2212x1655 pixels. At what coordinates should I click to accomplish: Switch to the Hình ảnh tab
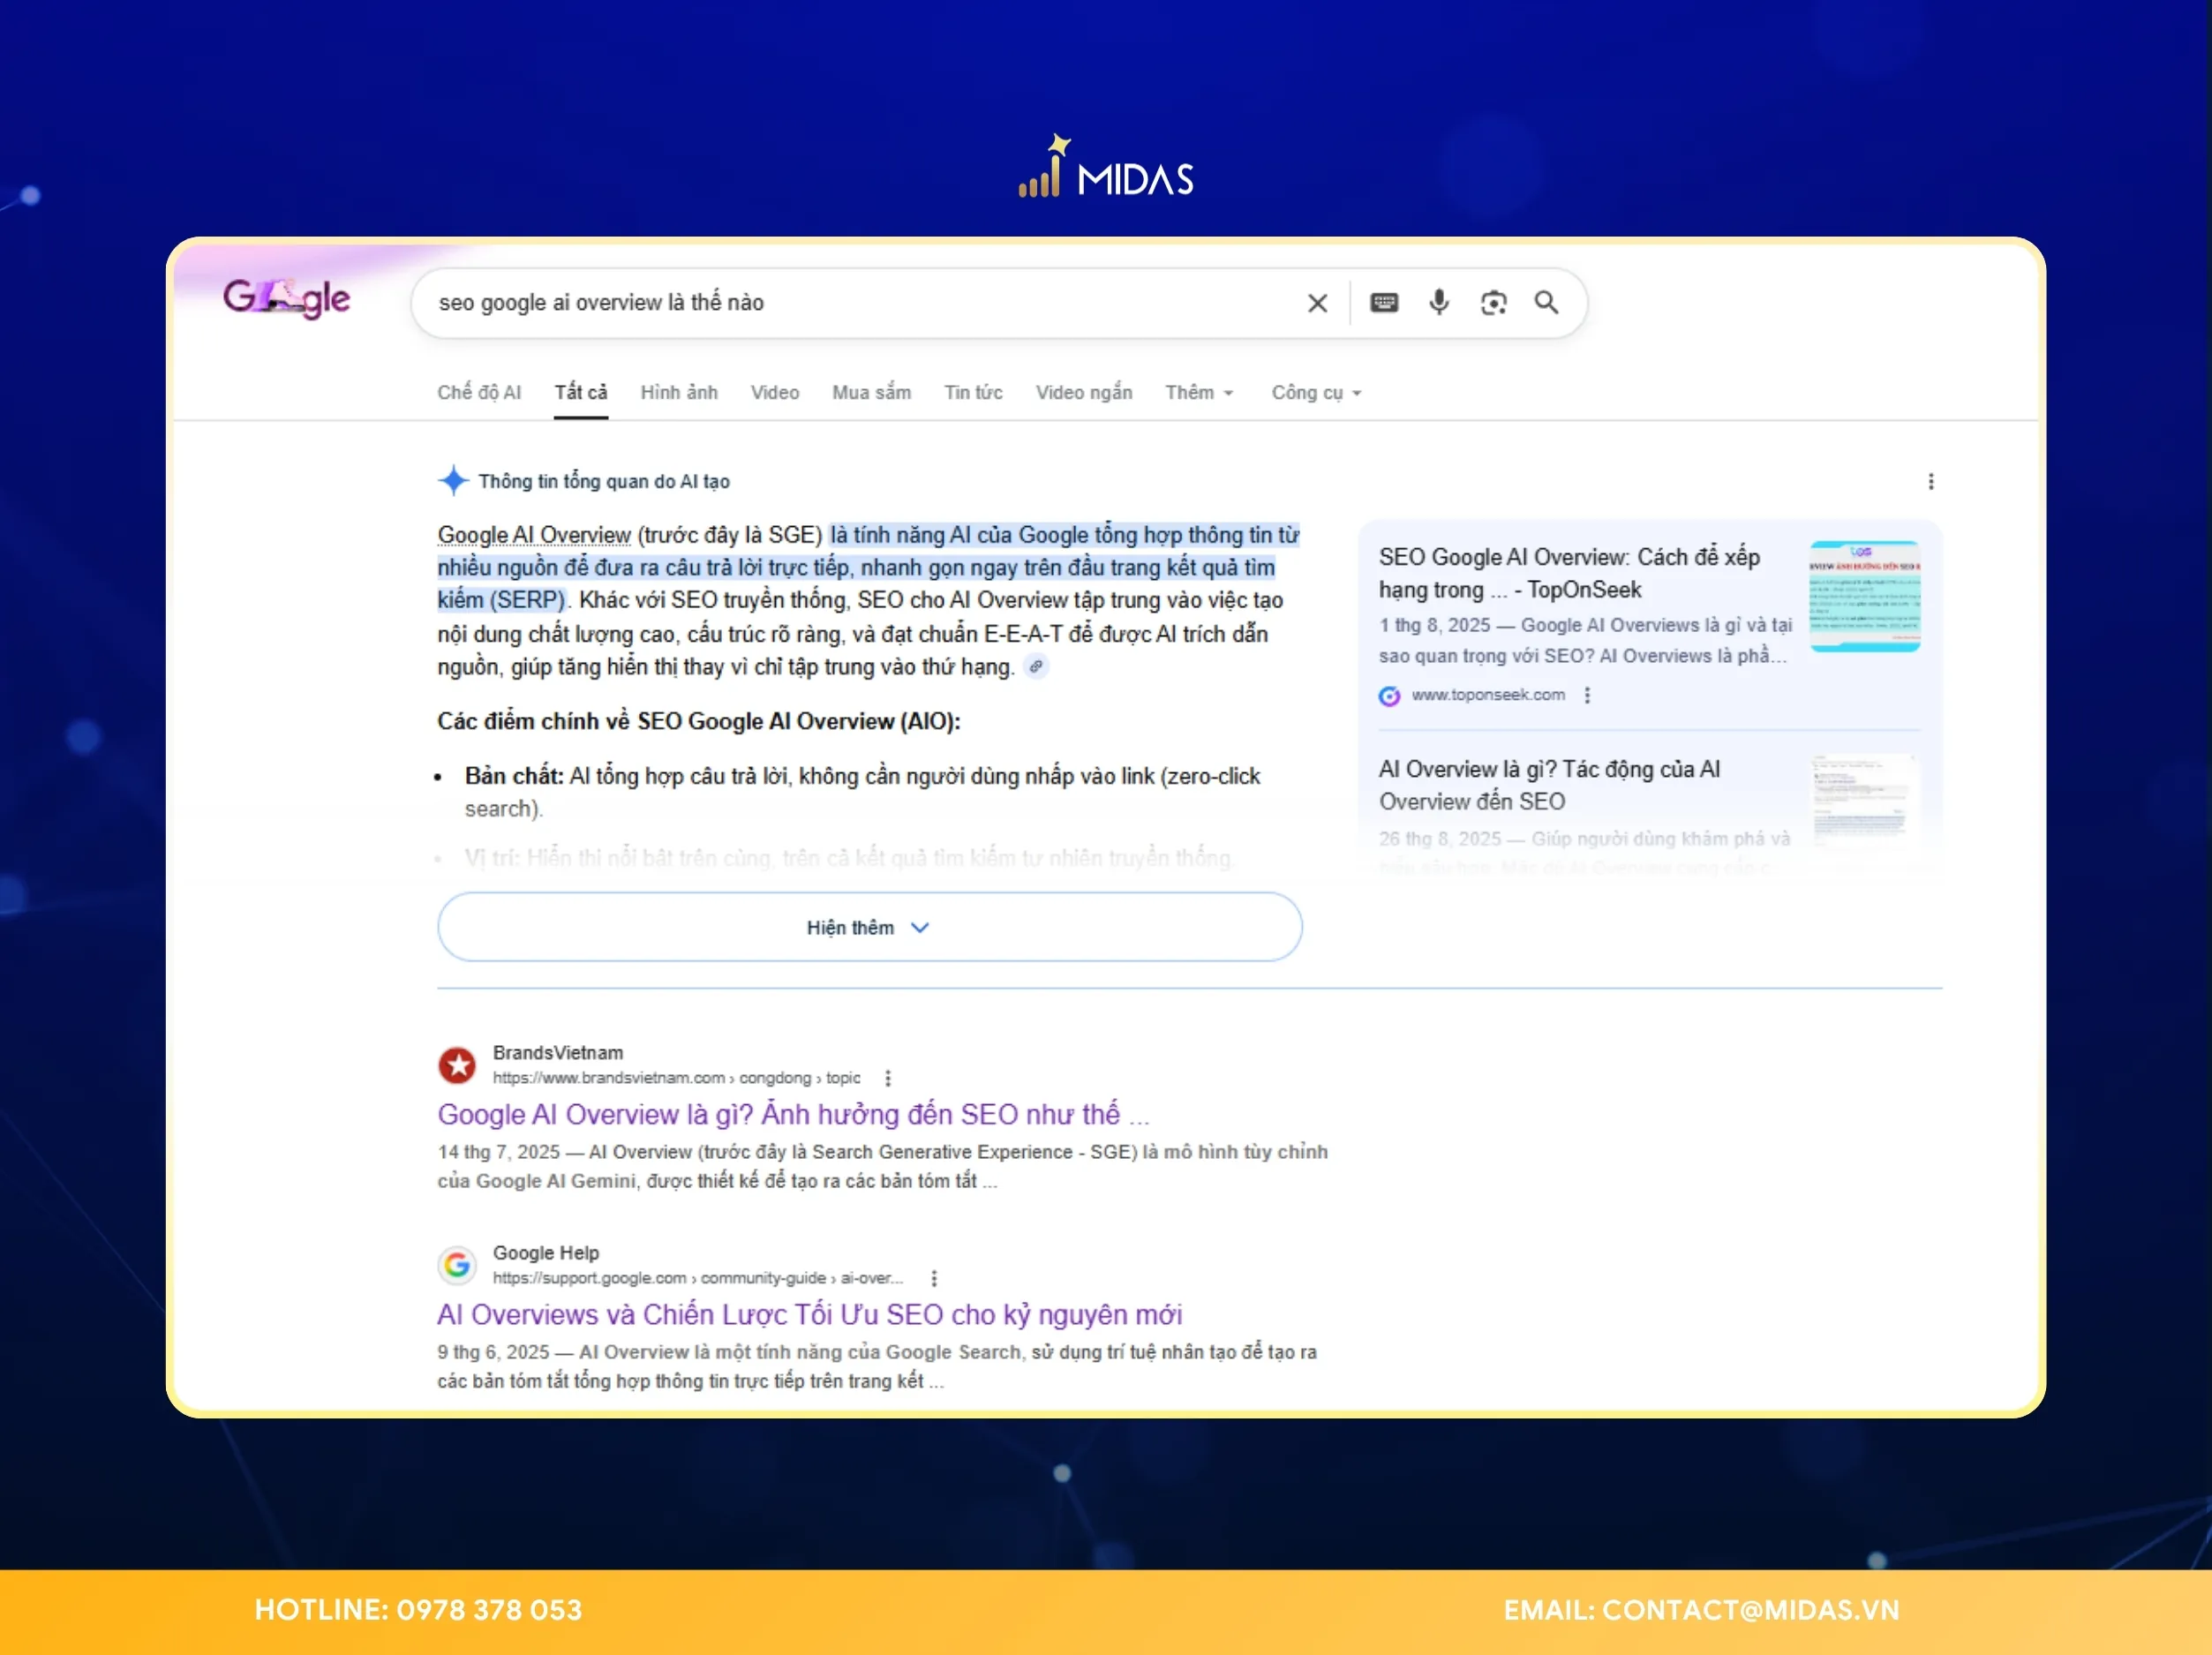tap(679, 393)
